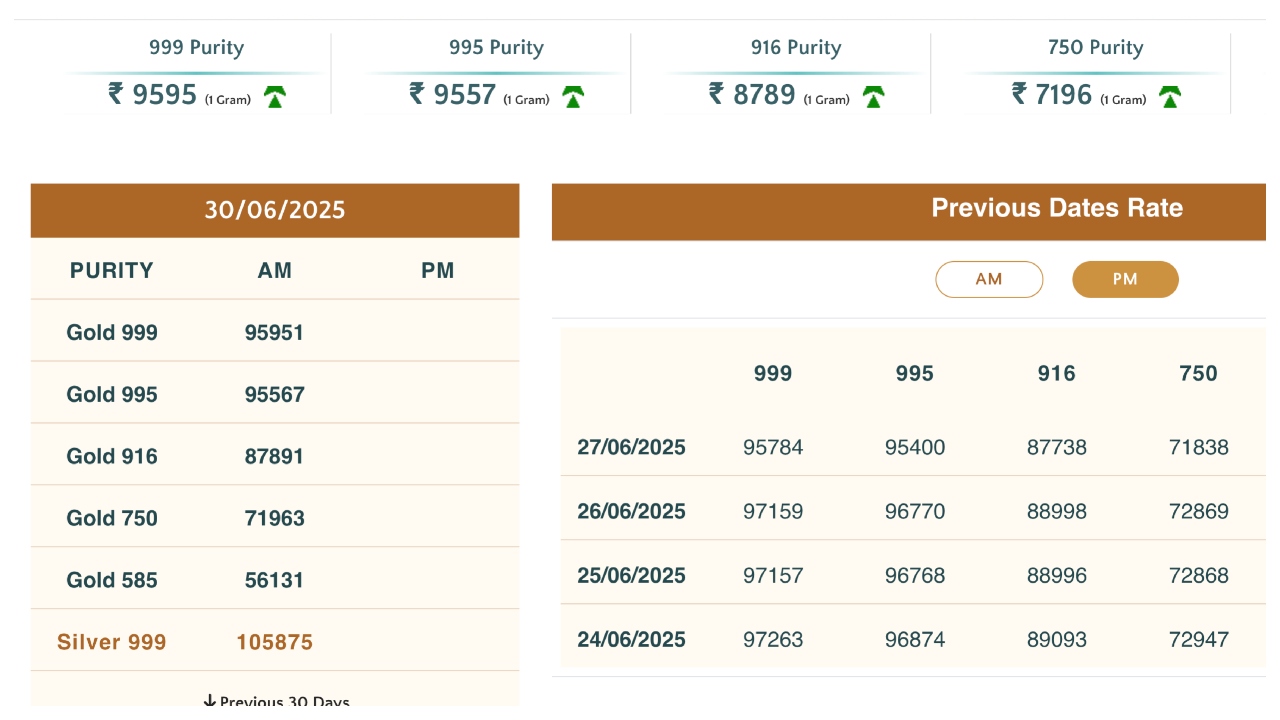Click the 30/06/2025 date header

(275, 210)
